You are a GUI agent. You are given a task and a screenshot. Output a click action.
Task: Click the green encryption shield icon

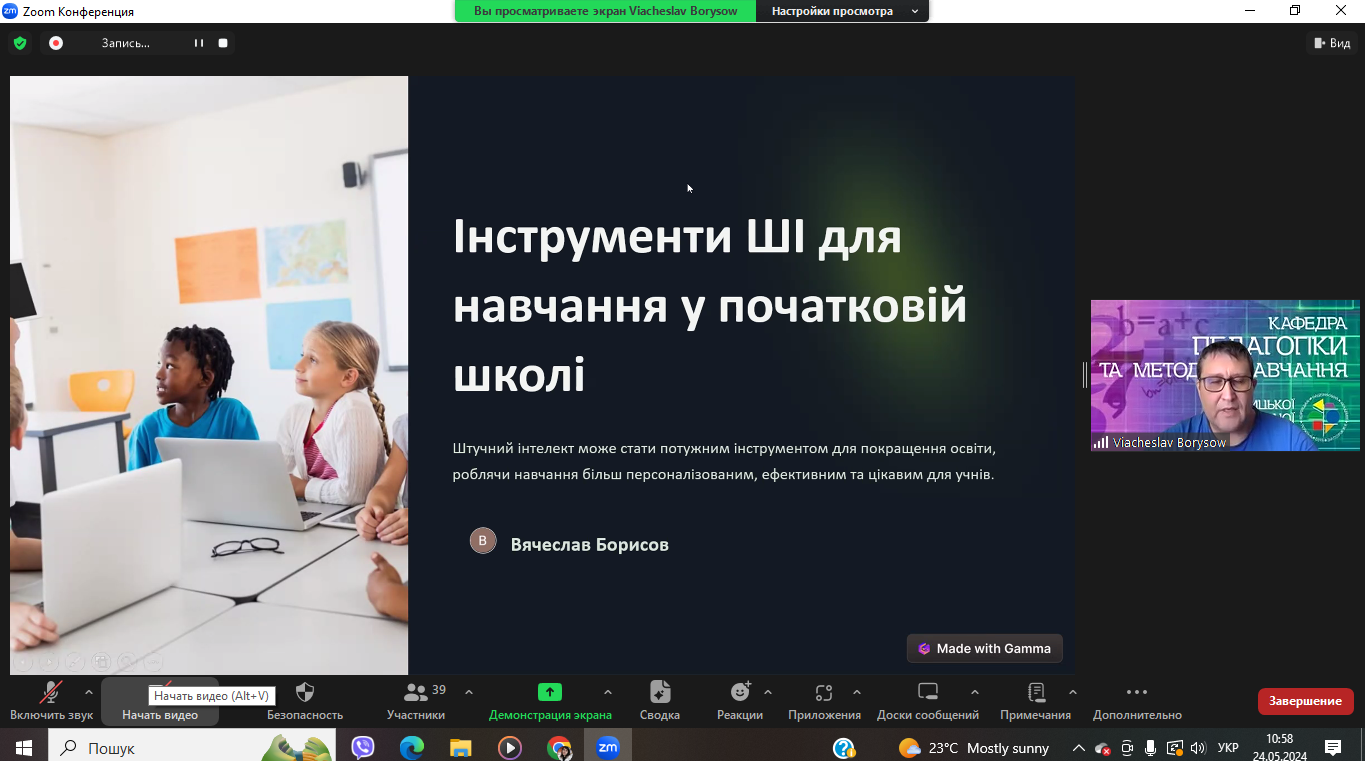20,43
